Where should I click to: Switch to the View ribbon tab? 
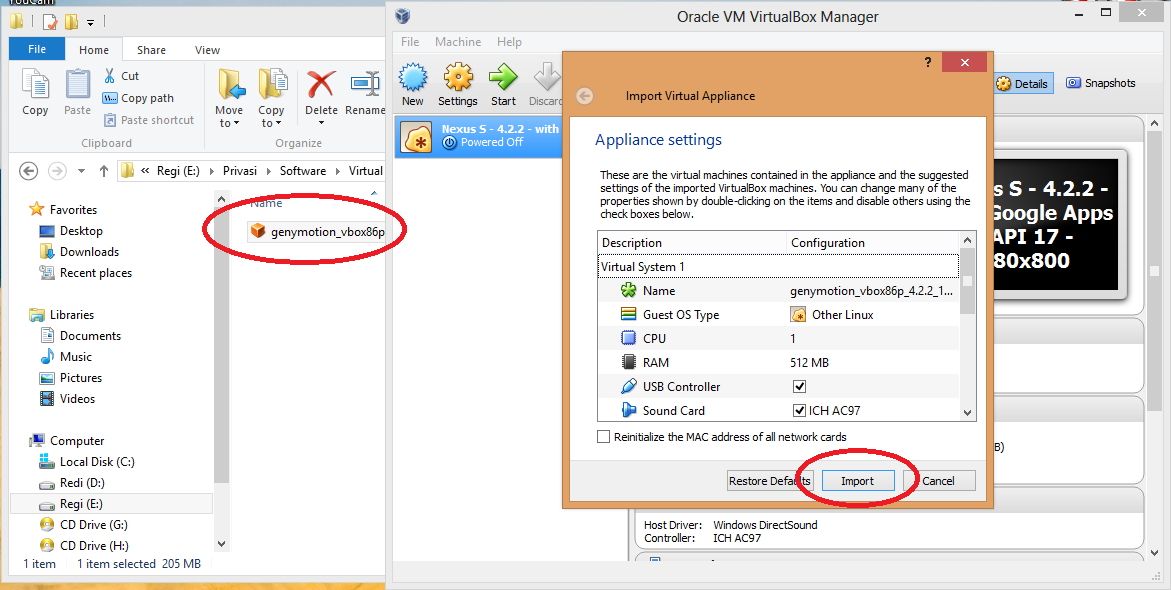208,50
